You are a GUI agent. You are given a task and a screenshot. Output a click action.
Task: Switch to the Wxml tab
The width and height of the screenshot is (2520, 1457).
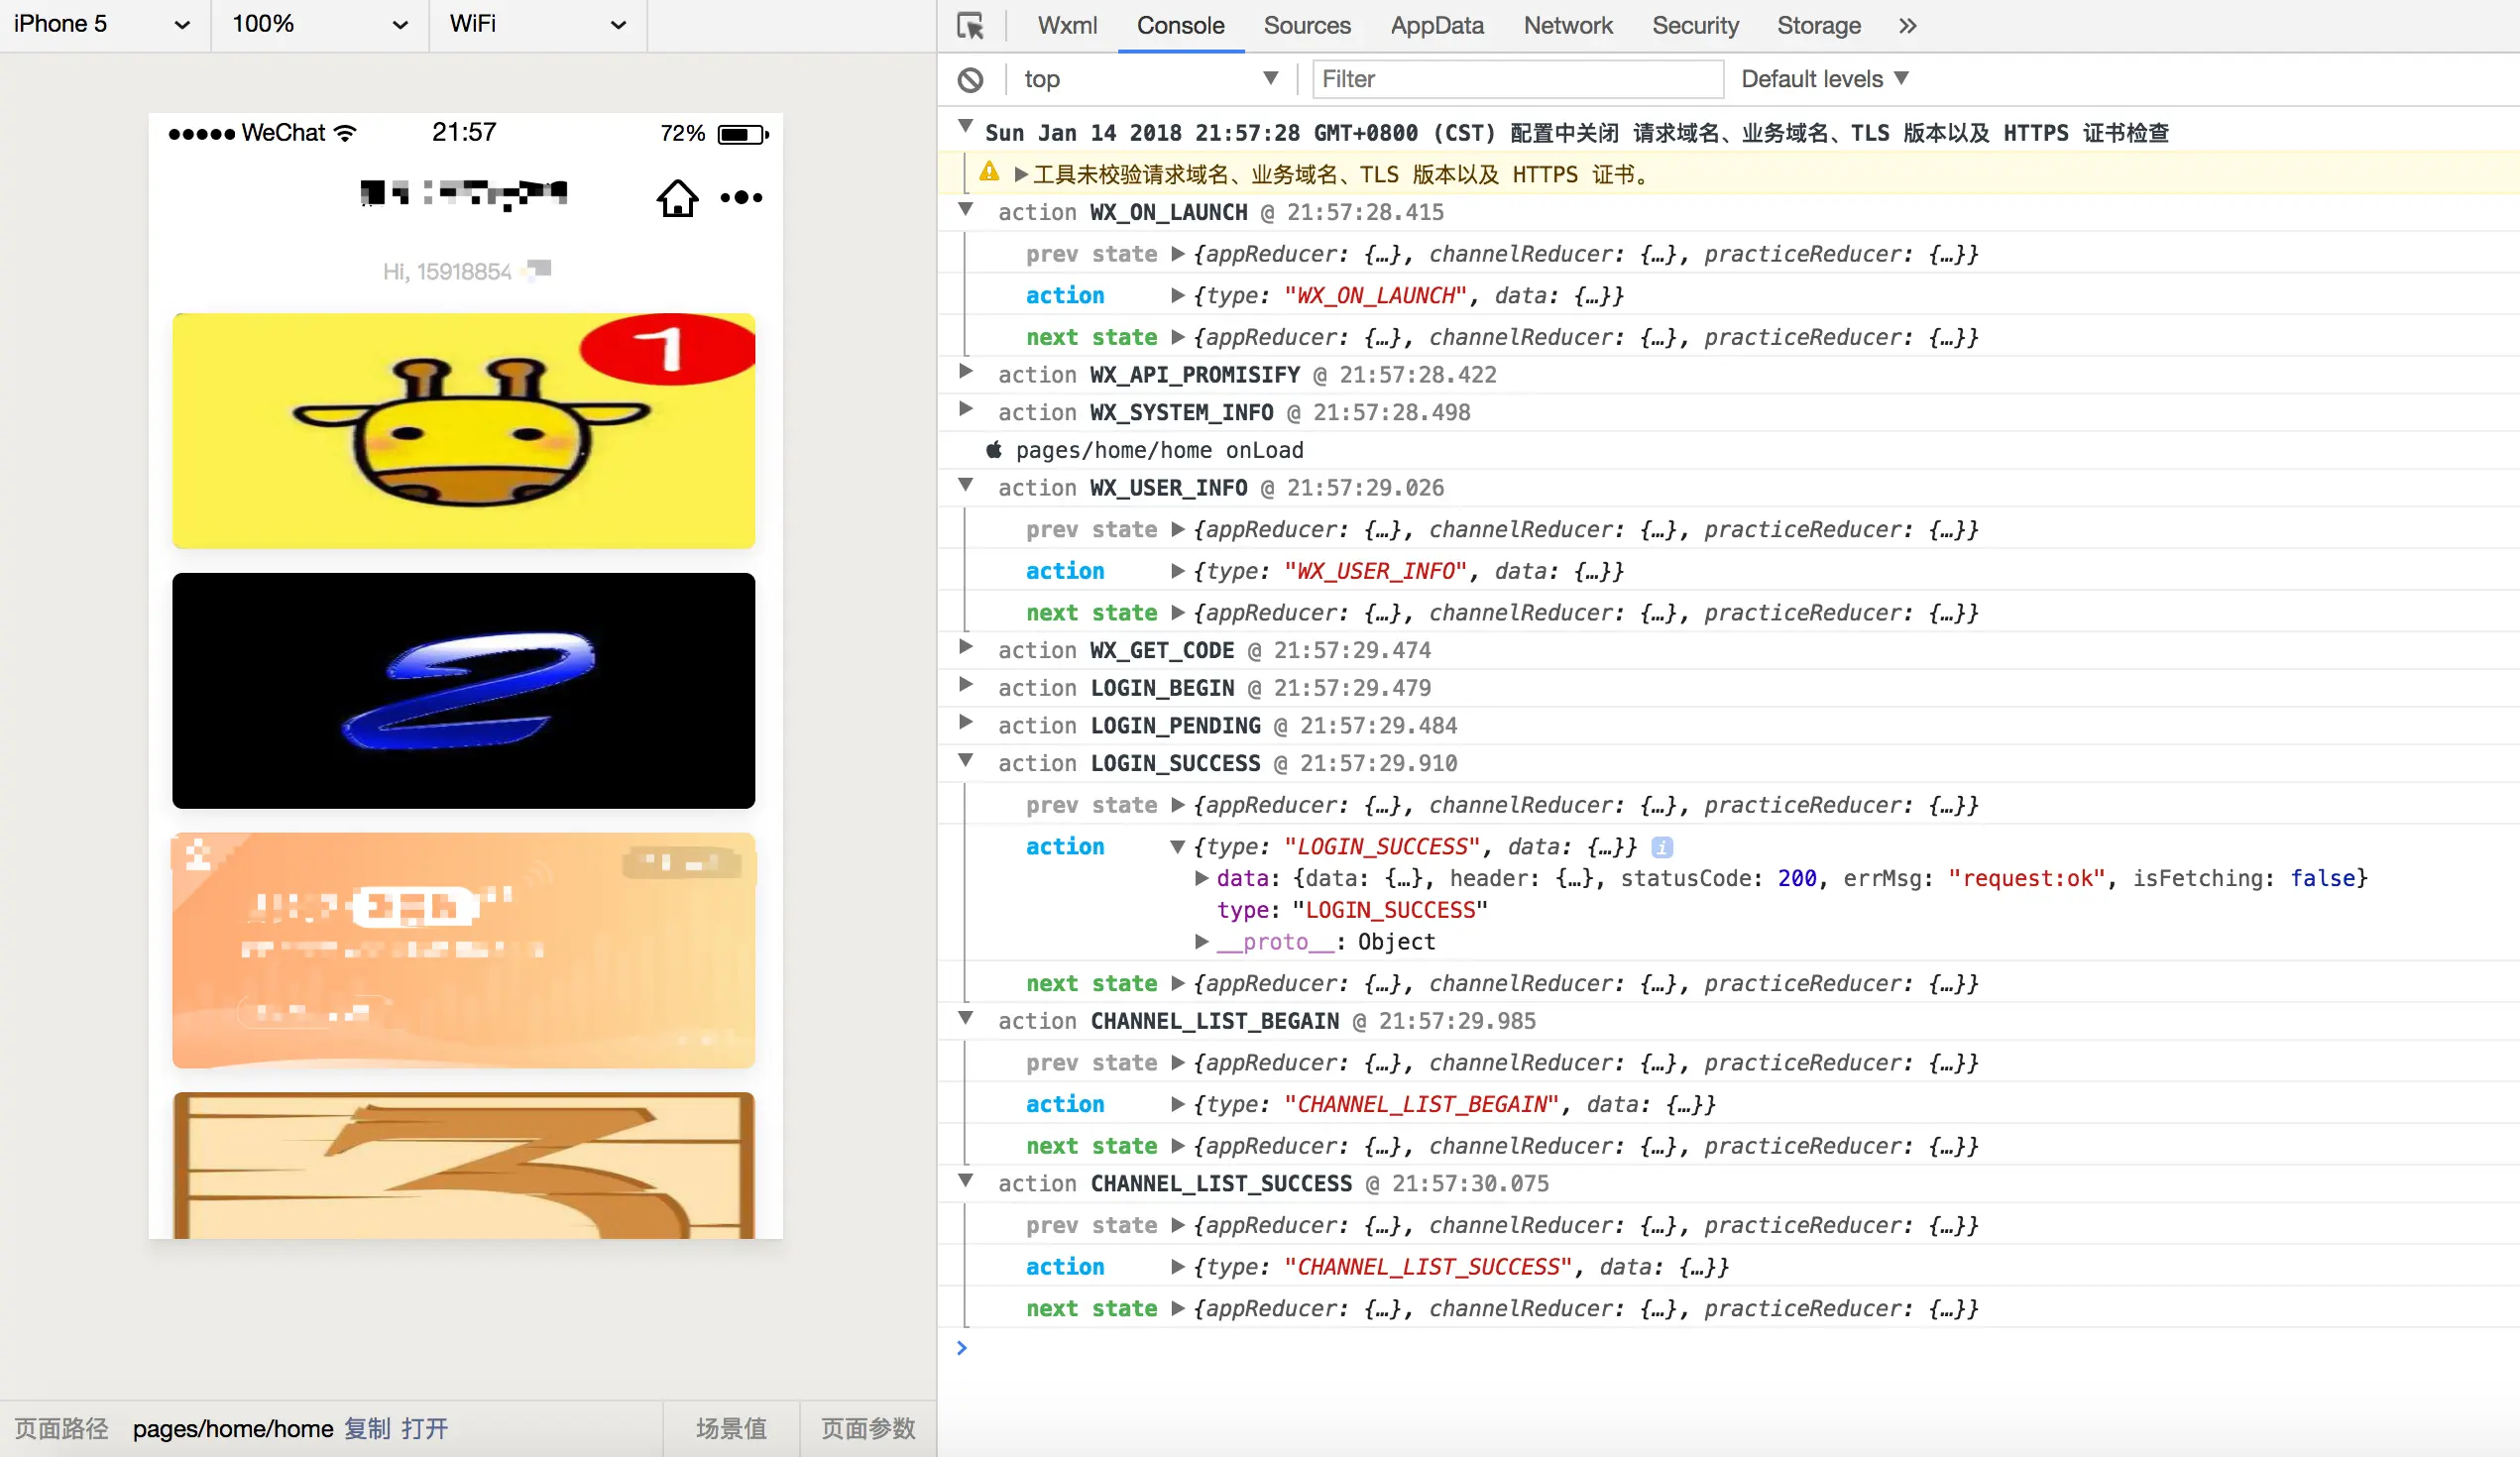click(1066, 26)
